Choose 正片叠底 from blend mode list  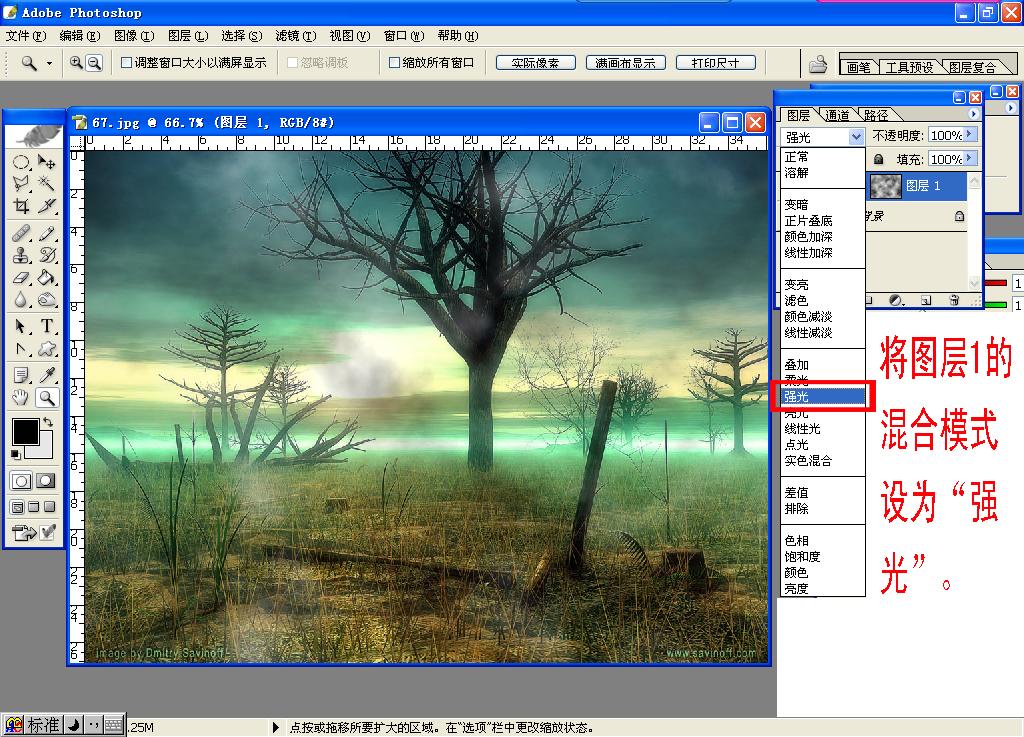[808, 221]
